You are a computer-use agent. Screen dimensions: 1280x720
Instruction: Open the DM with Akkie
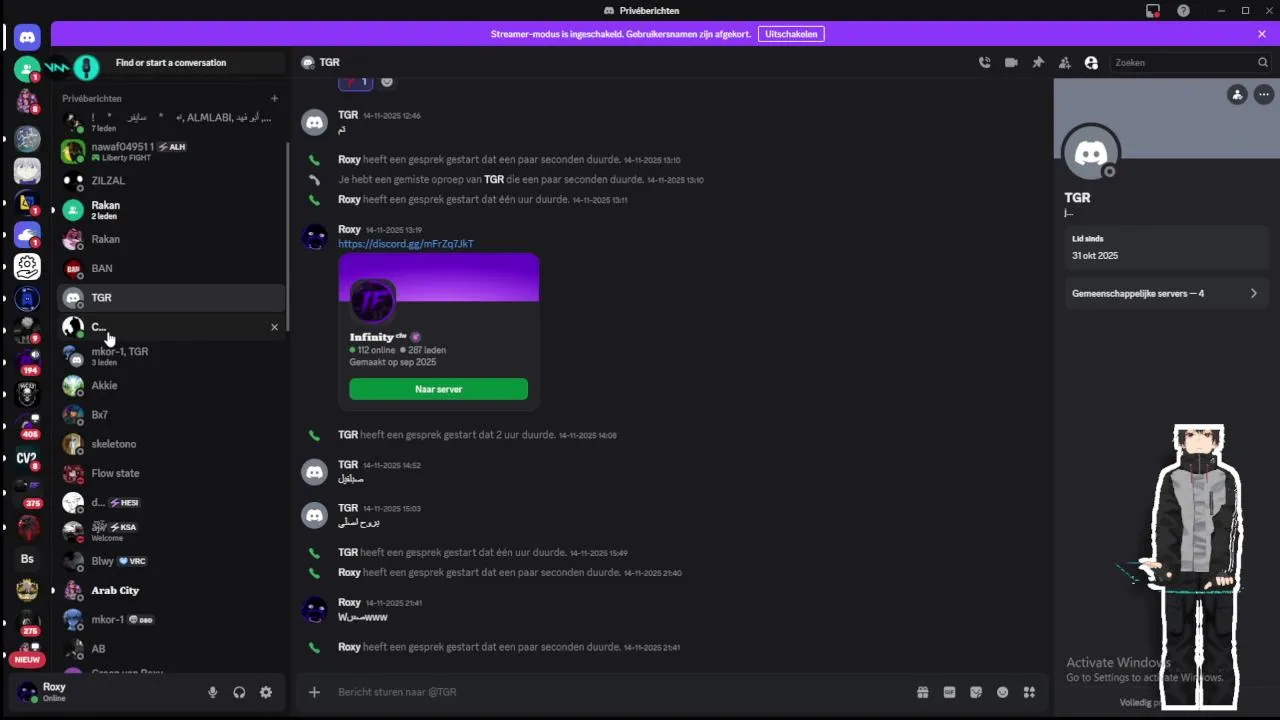tap(172, 385)
